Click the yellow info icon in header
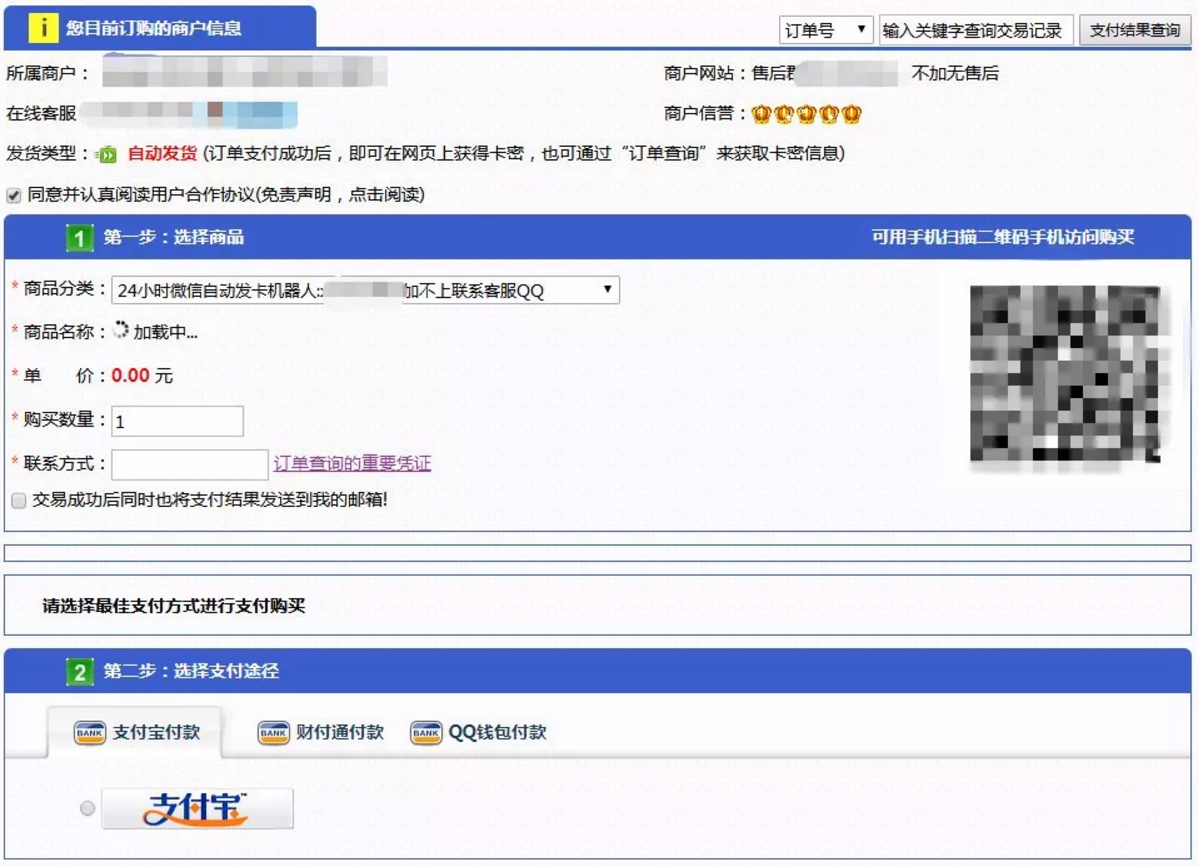Image resolution: width=1199 pixels, height=866 pixels. (x=43, y=28)
